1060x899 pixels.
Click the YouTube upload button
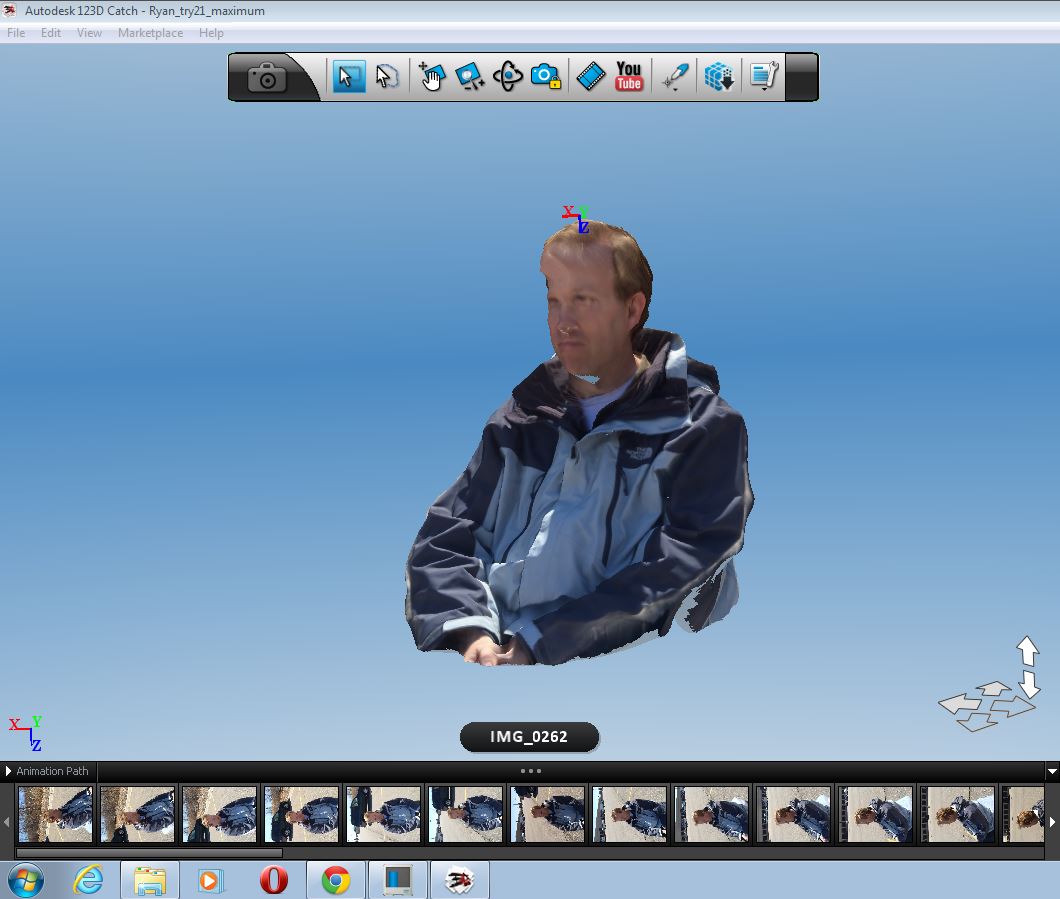coord(629,76)
